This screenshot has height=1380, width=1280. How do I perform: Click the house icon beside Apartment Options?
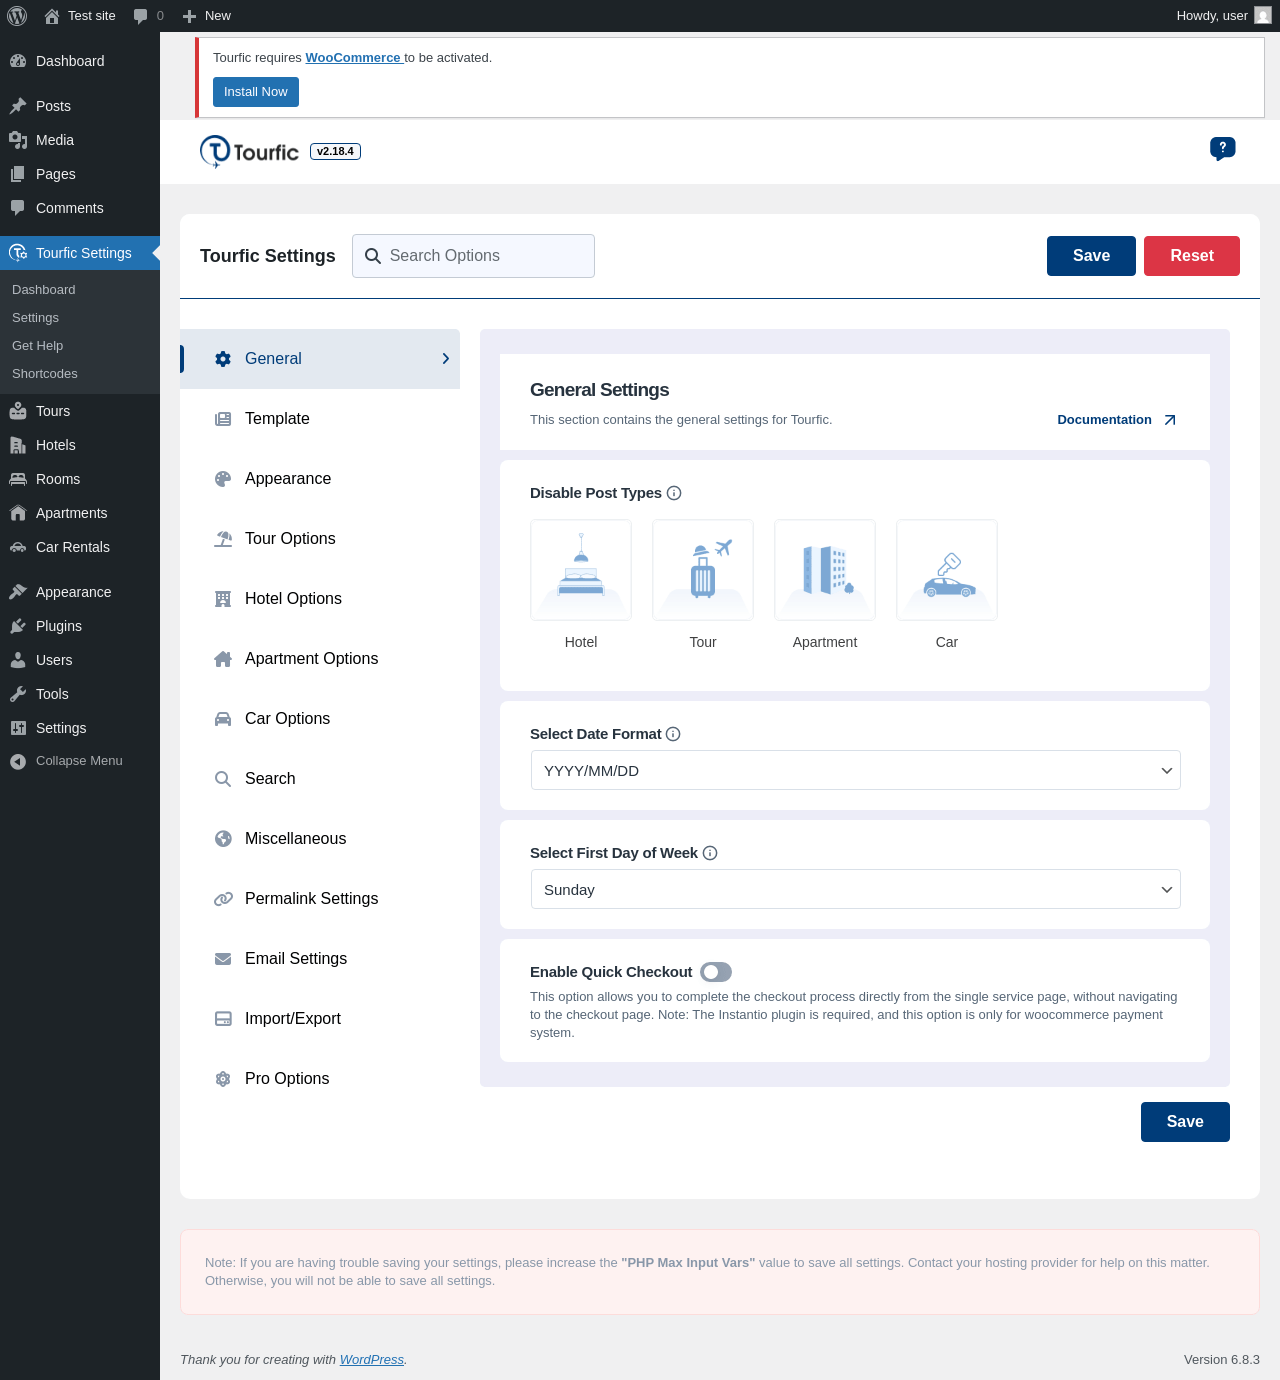[223, 659]
